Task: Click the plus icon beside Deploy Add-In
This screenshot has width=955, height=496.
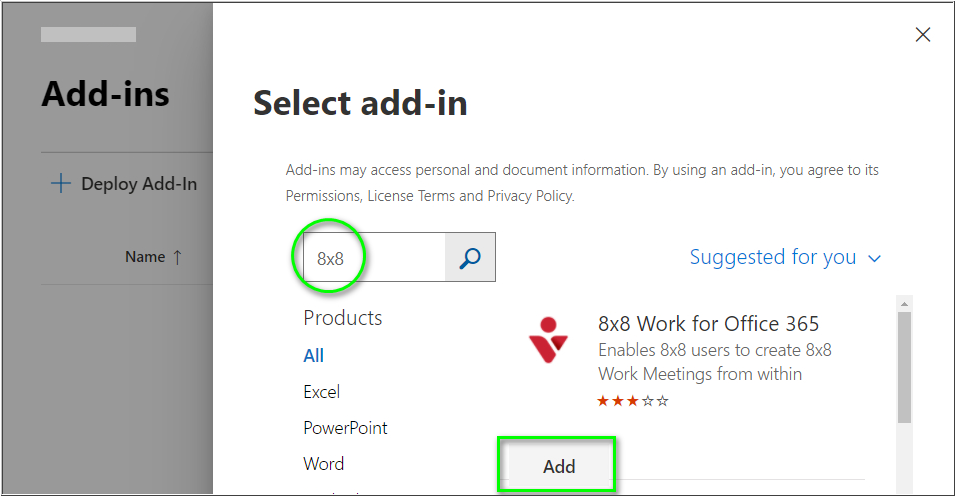Action: tap(60, 183)
